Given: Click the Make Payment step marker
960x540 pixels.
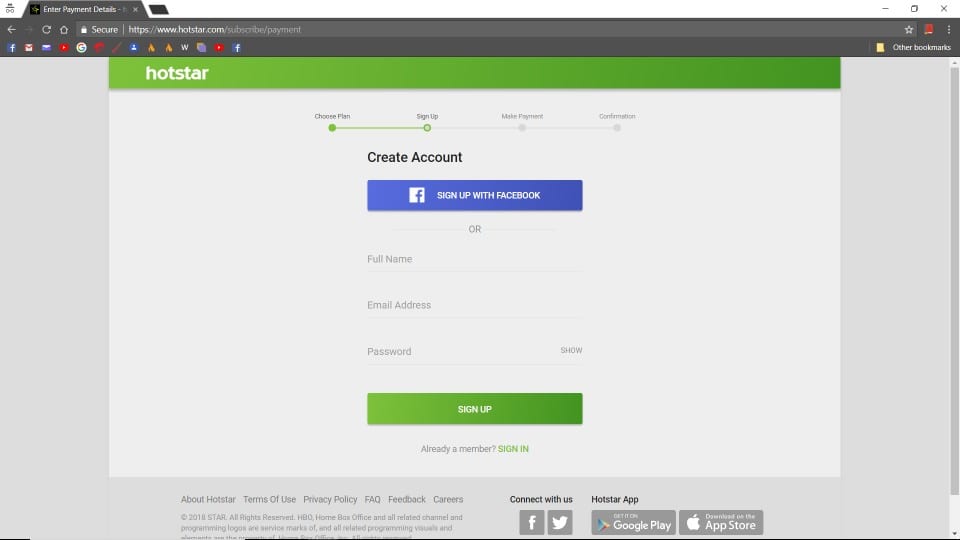Looking at the screenshot, I should [522, 127].
